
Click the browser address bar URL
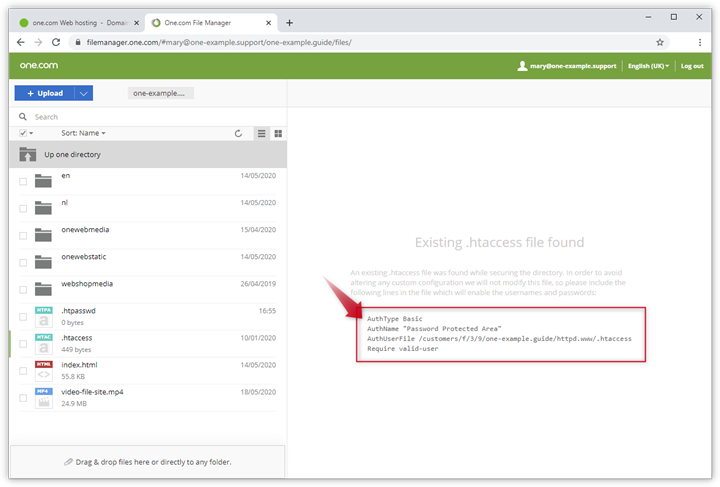(x=219, y=42)
